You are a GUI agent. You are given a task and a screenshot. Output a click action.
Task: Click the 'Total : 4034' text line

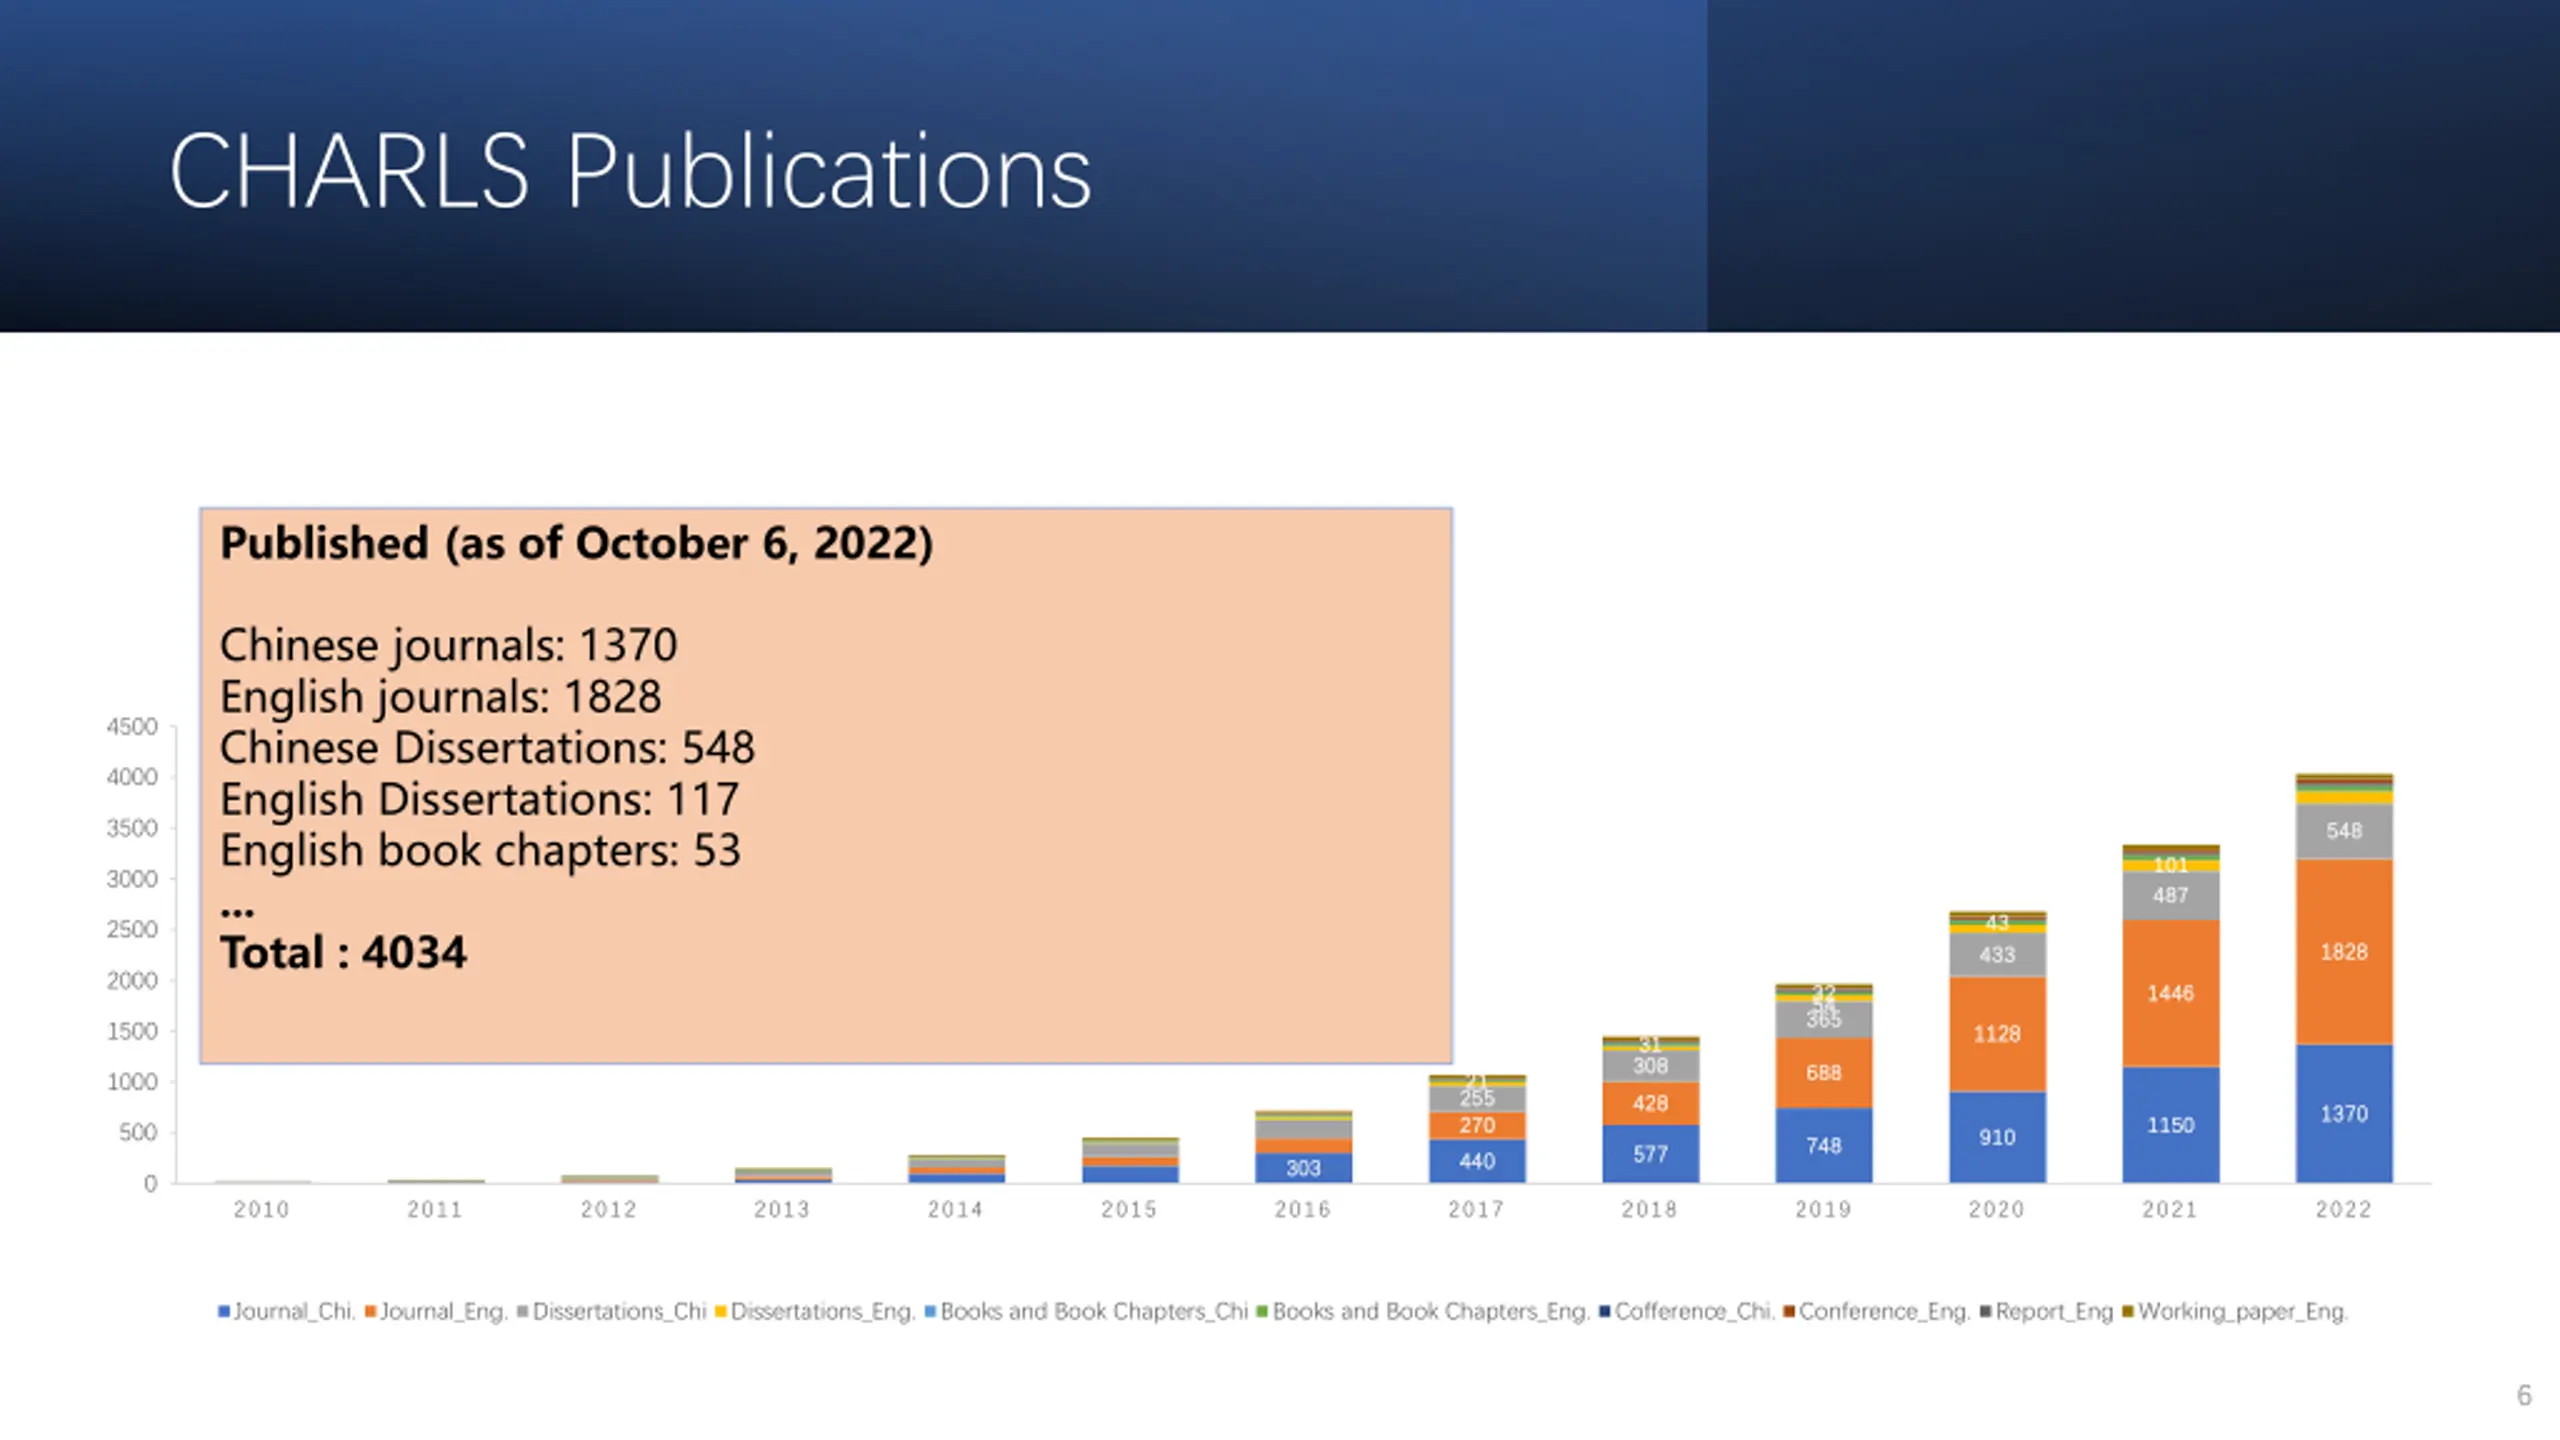click(x=343, y=952)
